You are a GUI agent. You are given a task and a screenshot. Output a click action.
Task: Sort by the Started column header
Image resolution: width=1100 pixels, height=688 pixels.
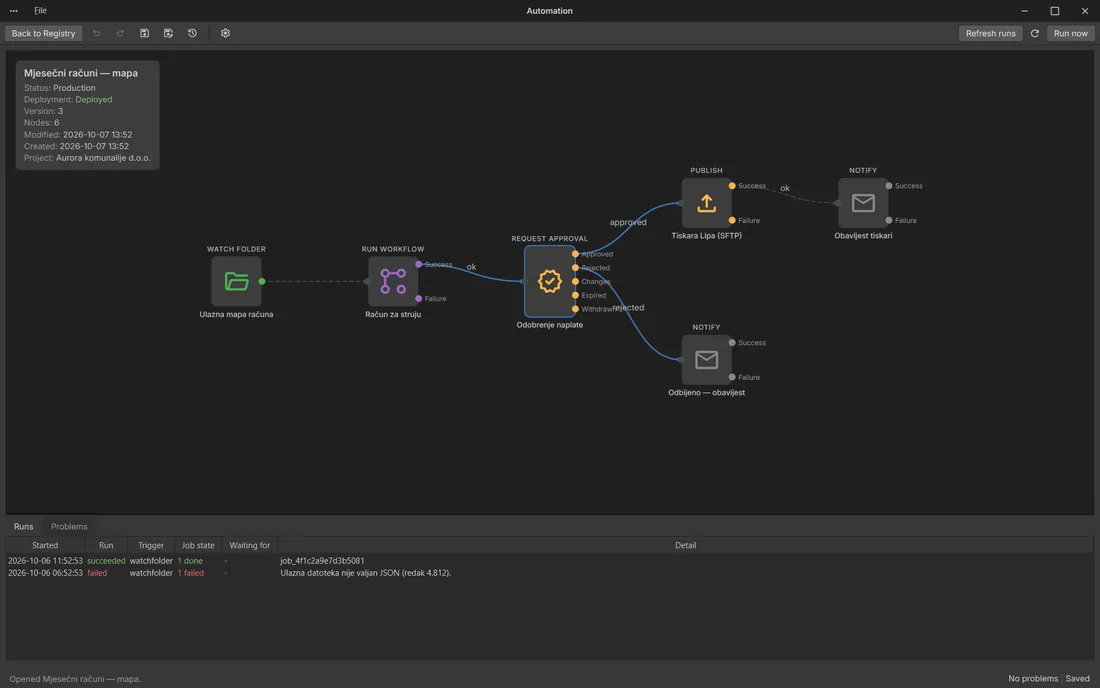coord(45,545)
